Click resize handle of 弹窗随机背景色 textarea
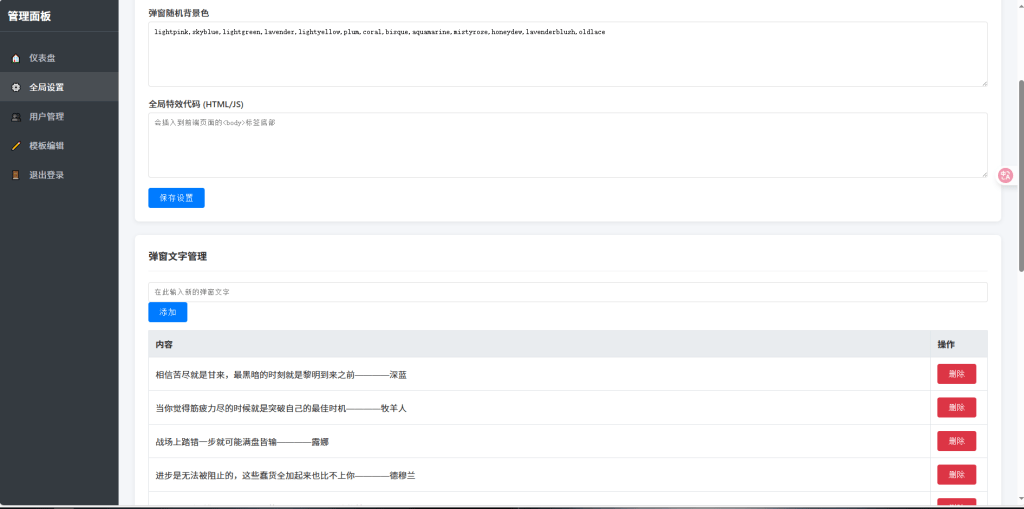Viewport: 1024px width, 509px height. coord(983,82)
